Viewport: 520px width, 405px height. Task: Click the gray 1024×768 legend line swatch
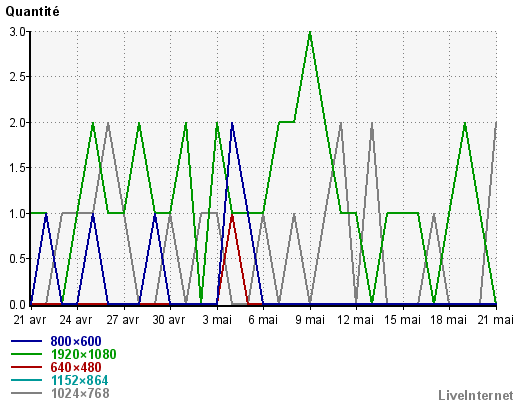tap(27, 393)
